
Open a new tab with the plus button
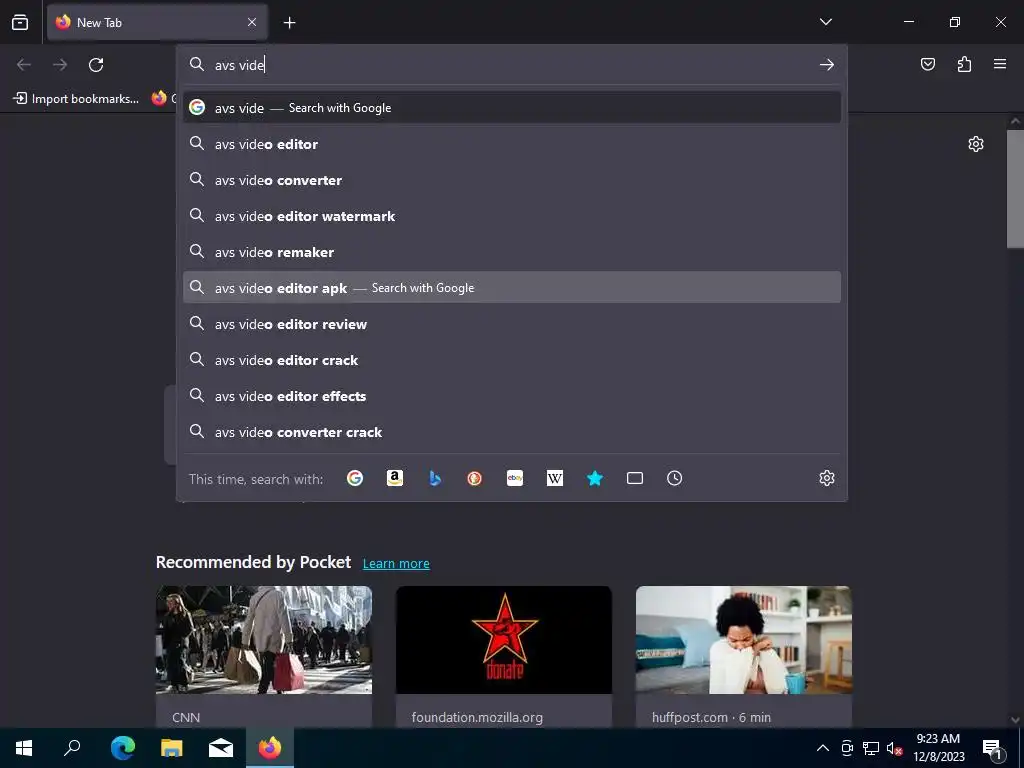[289, 23]
